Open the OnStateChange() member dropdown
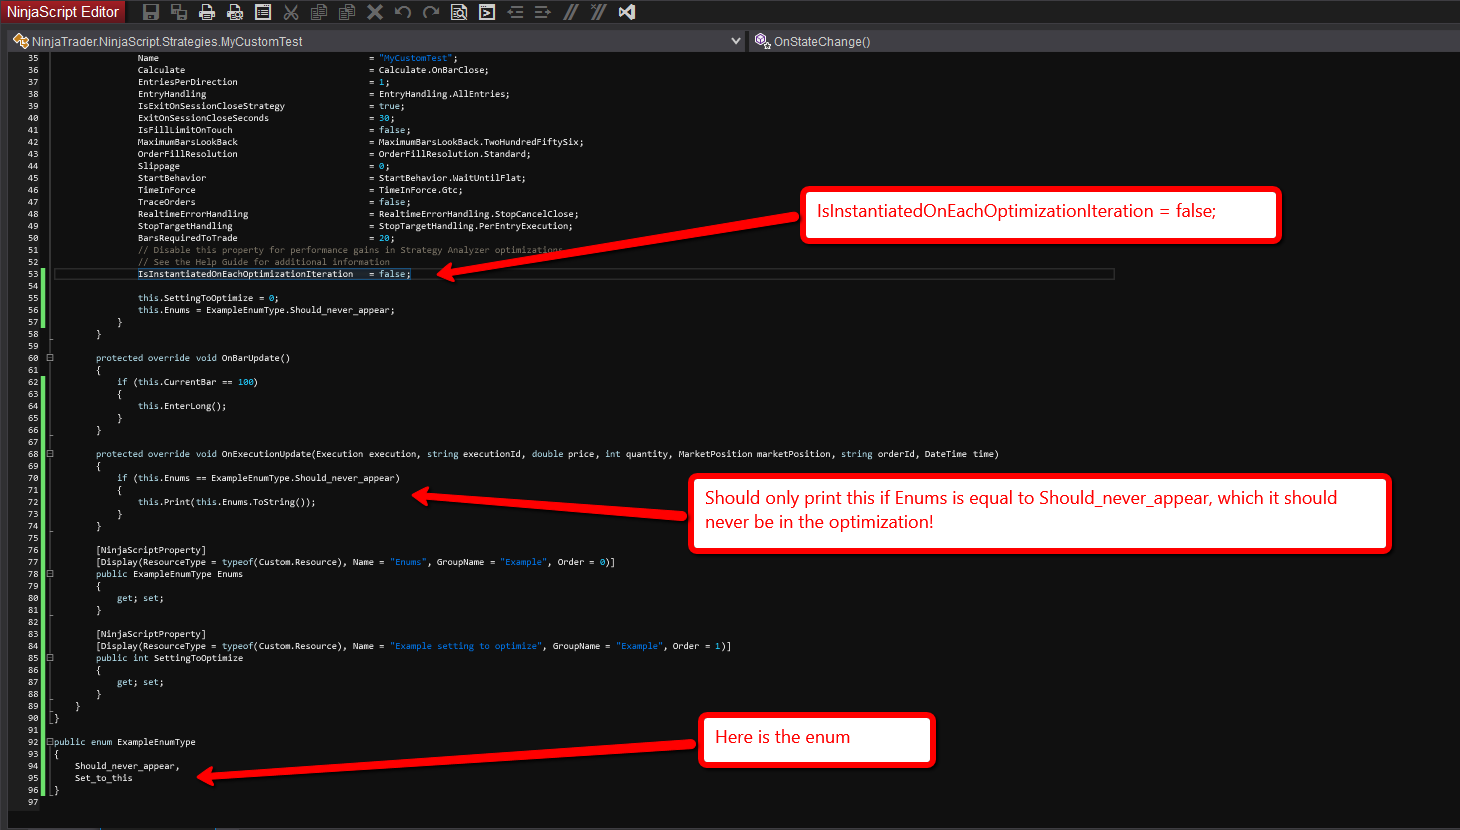The height and width of the screenshot is (830, 1460). (1105, 41)
